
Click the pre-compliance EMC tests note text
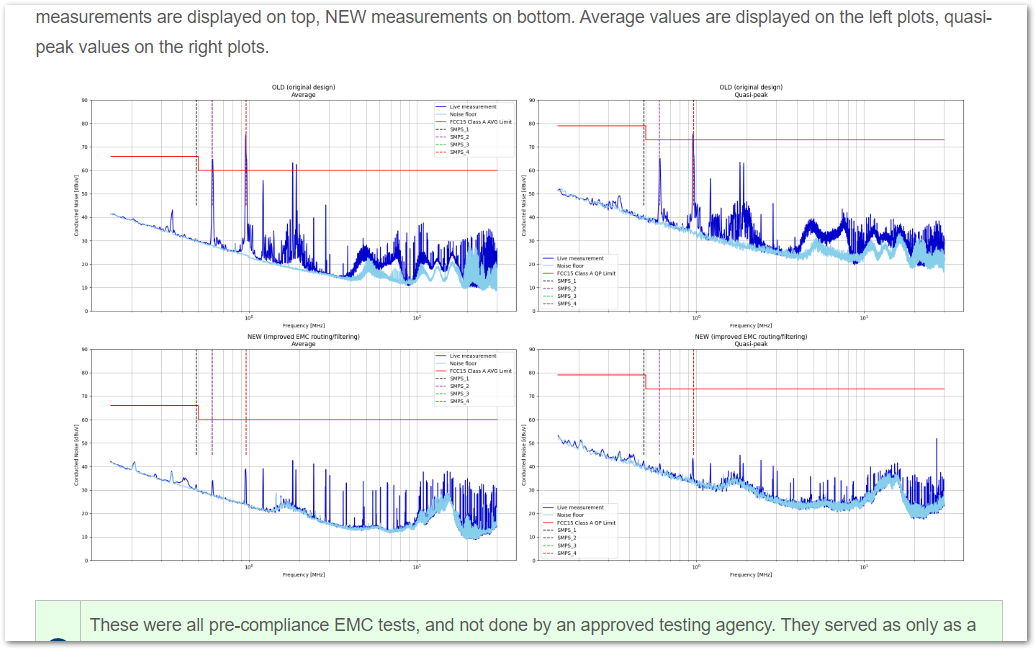532,625
